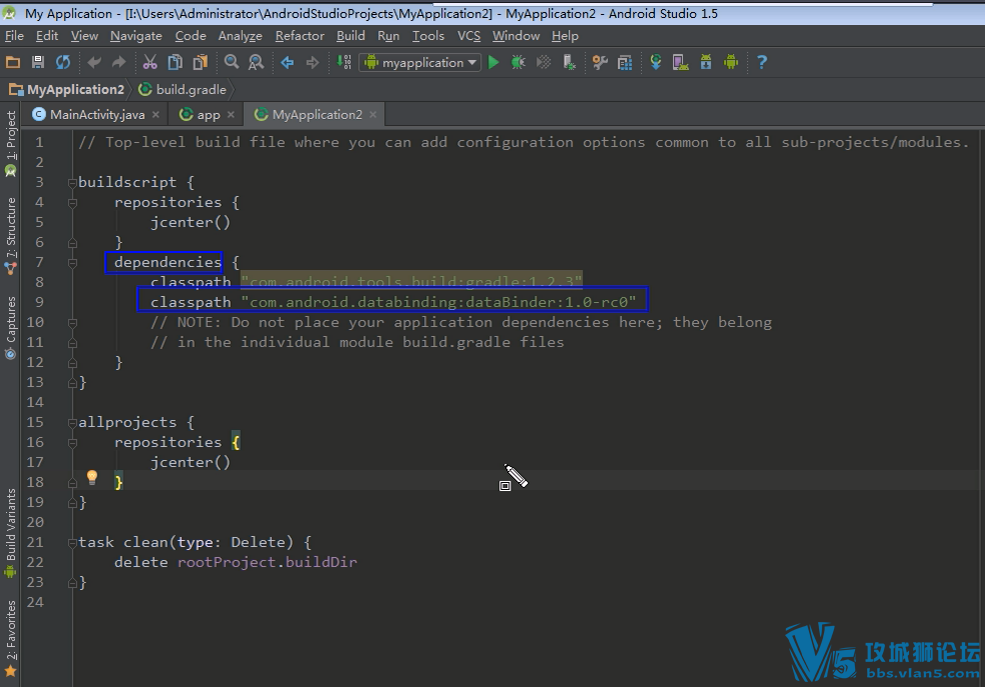
Task: Open the Code menu
Action: click(x=190, y=36)
